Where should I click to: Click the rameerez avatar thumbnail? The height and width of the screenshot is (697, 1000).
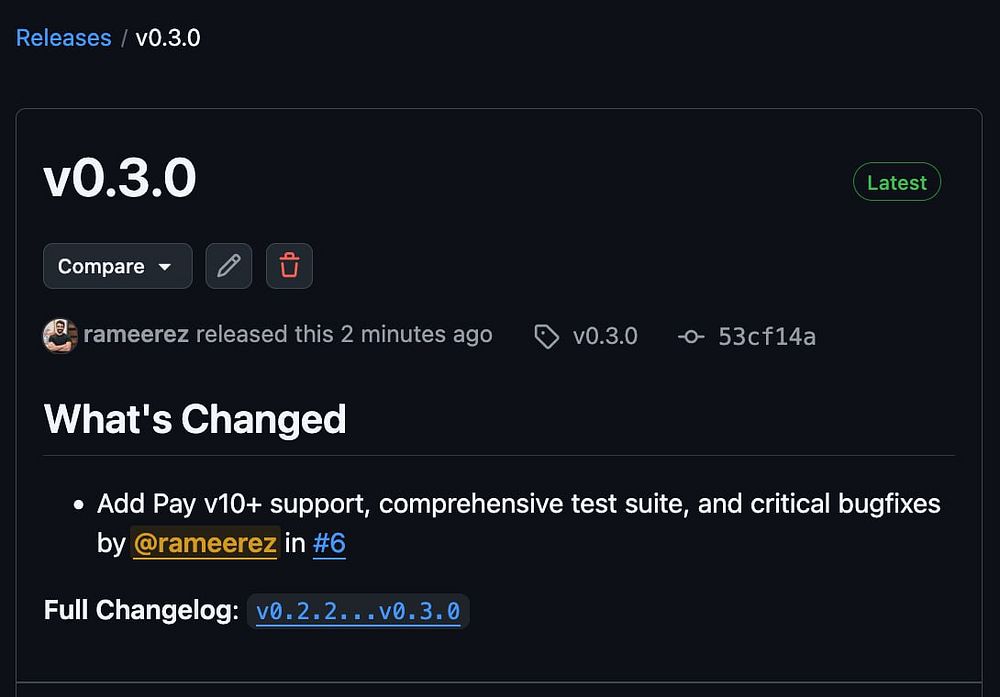click(x=60, y=336)
